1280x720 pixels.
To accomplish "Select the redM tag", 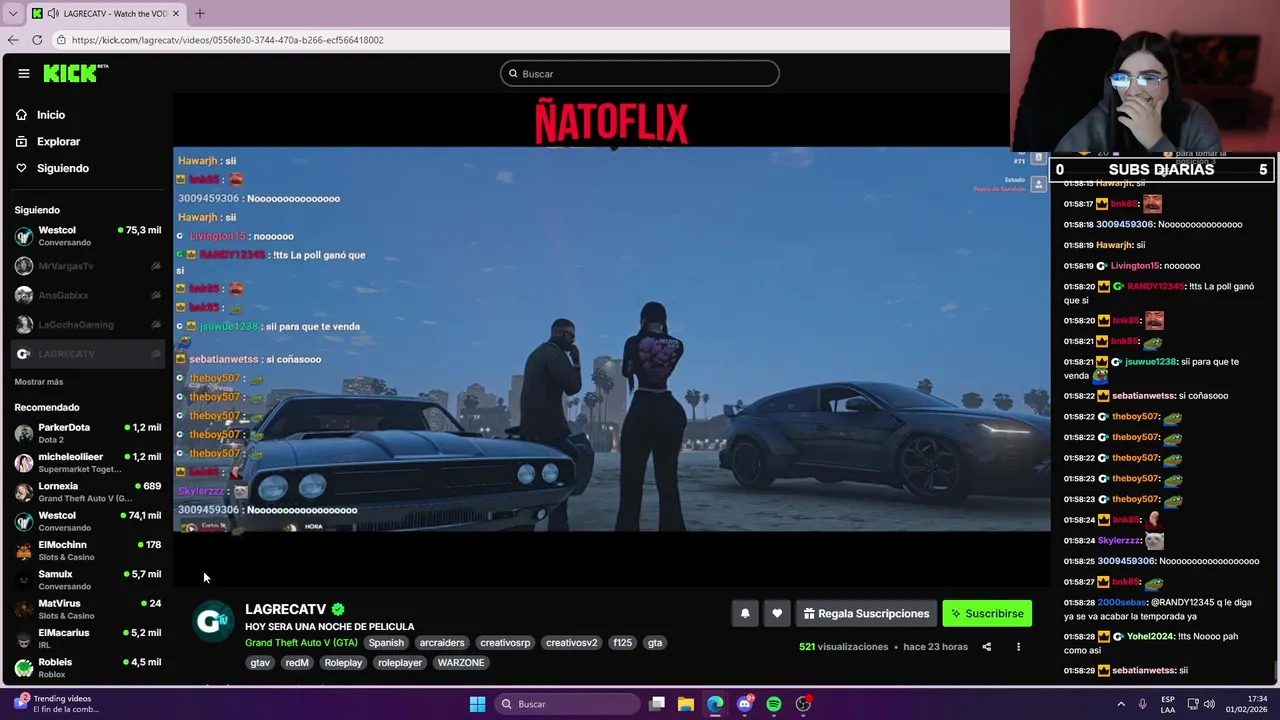I will click(297, 663).
